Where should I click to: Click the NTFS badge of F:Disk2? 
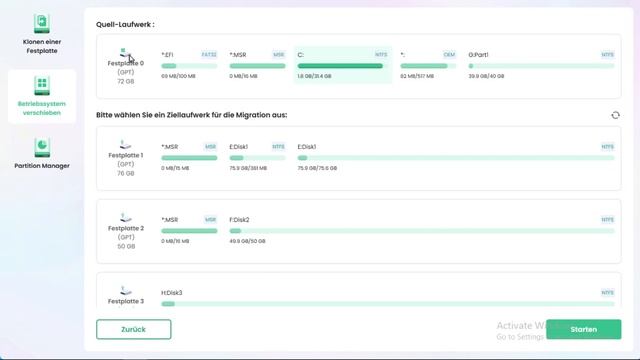(607, 220)
